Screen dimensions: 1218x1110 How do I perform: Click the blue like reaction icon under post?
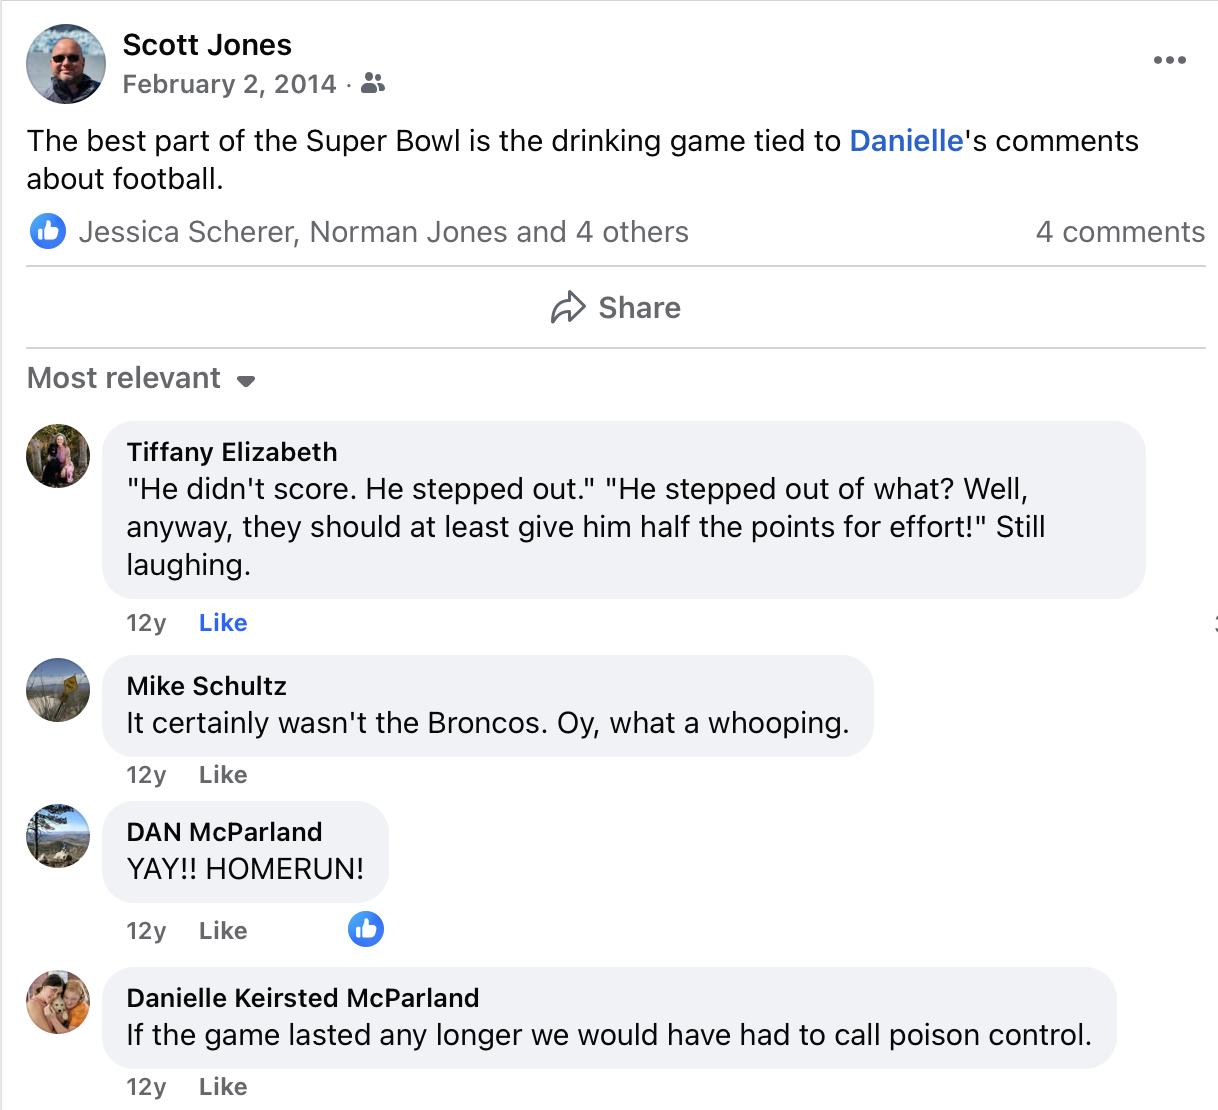pyautogui.click(x=48, y=232)
